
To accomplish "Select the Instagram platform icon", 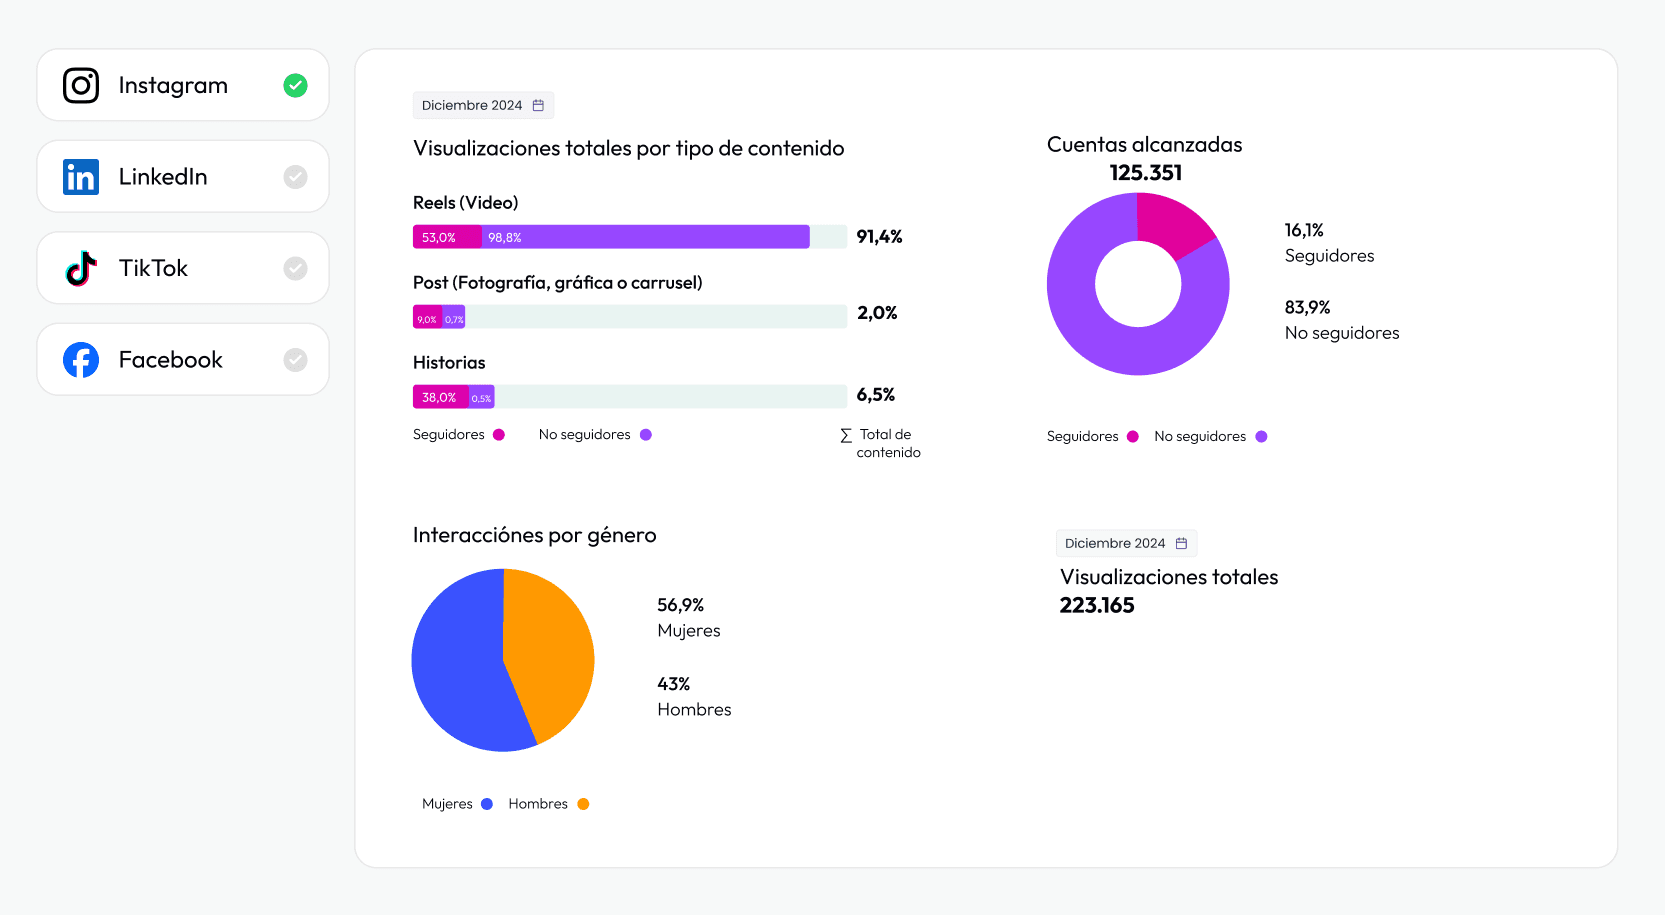I will click(80, 85).
